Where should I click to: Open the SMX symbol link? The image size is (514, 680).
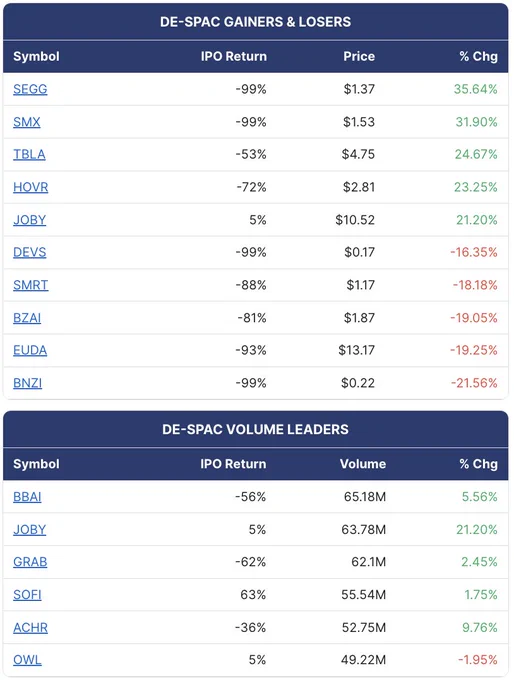click(26, 122)
